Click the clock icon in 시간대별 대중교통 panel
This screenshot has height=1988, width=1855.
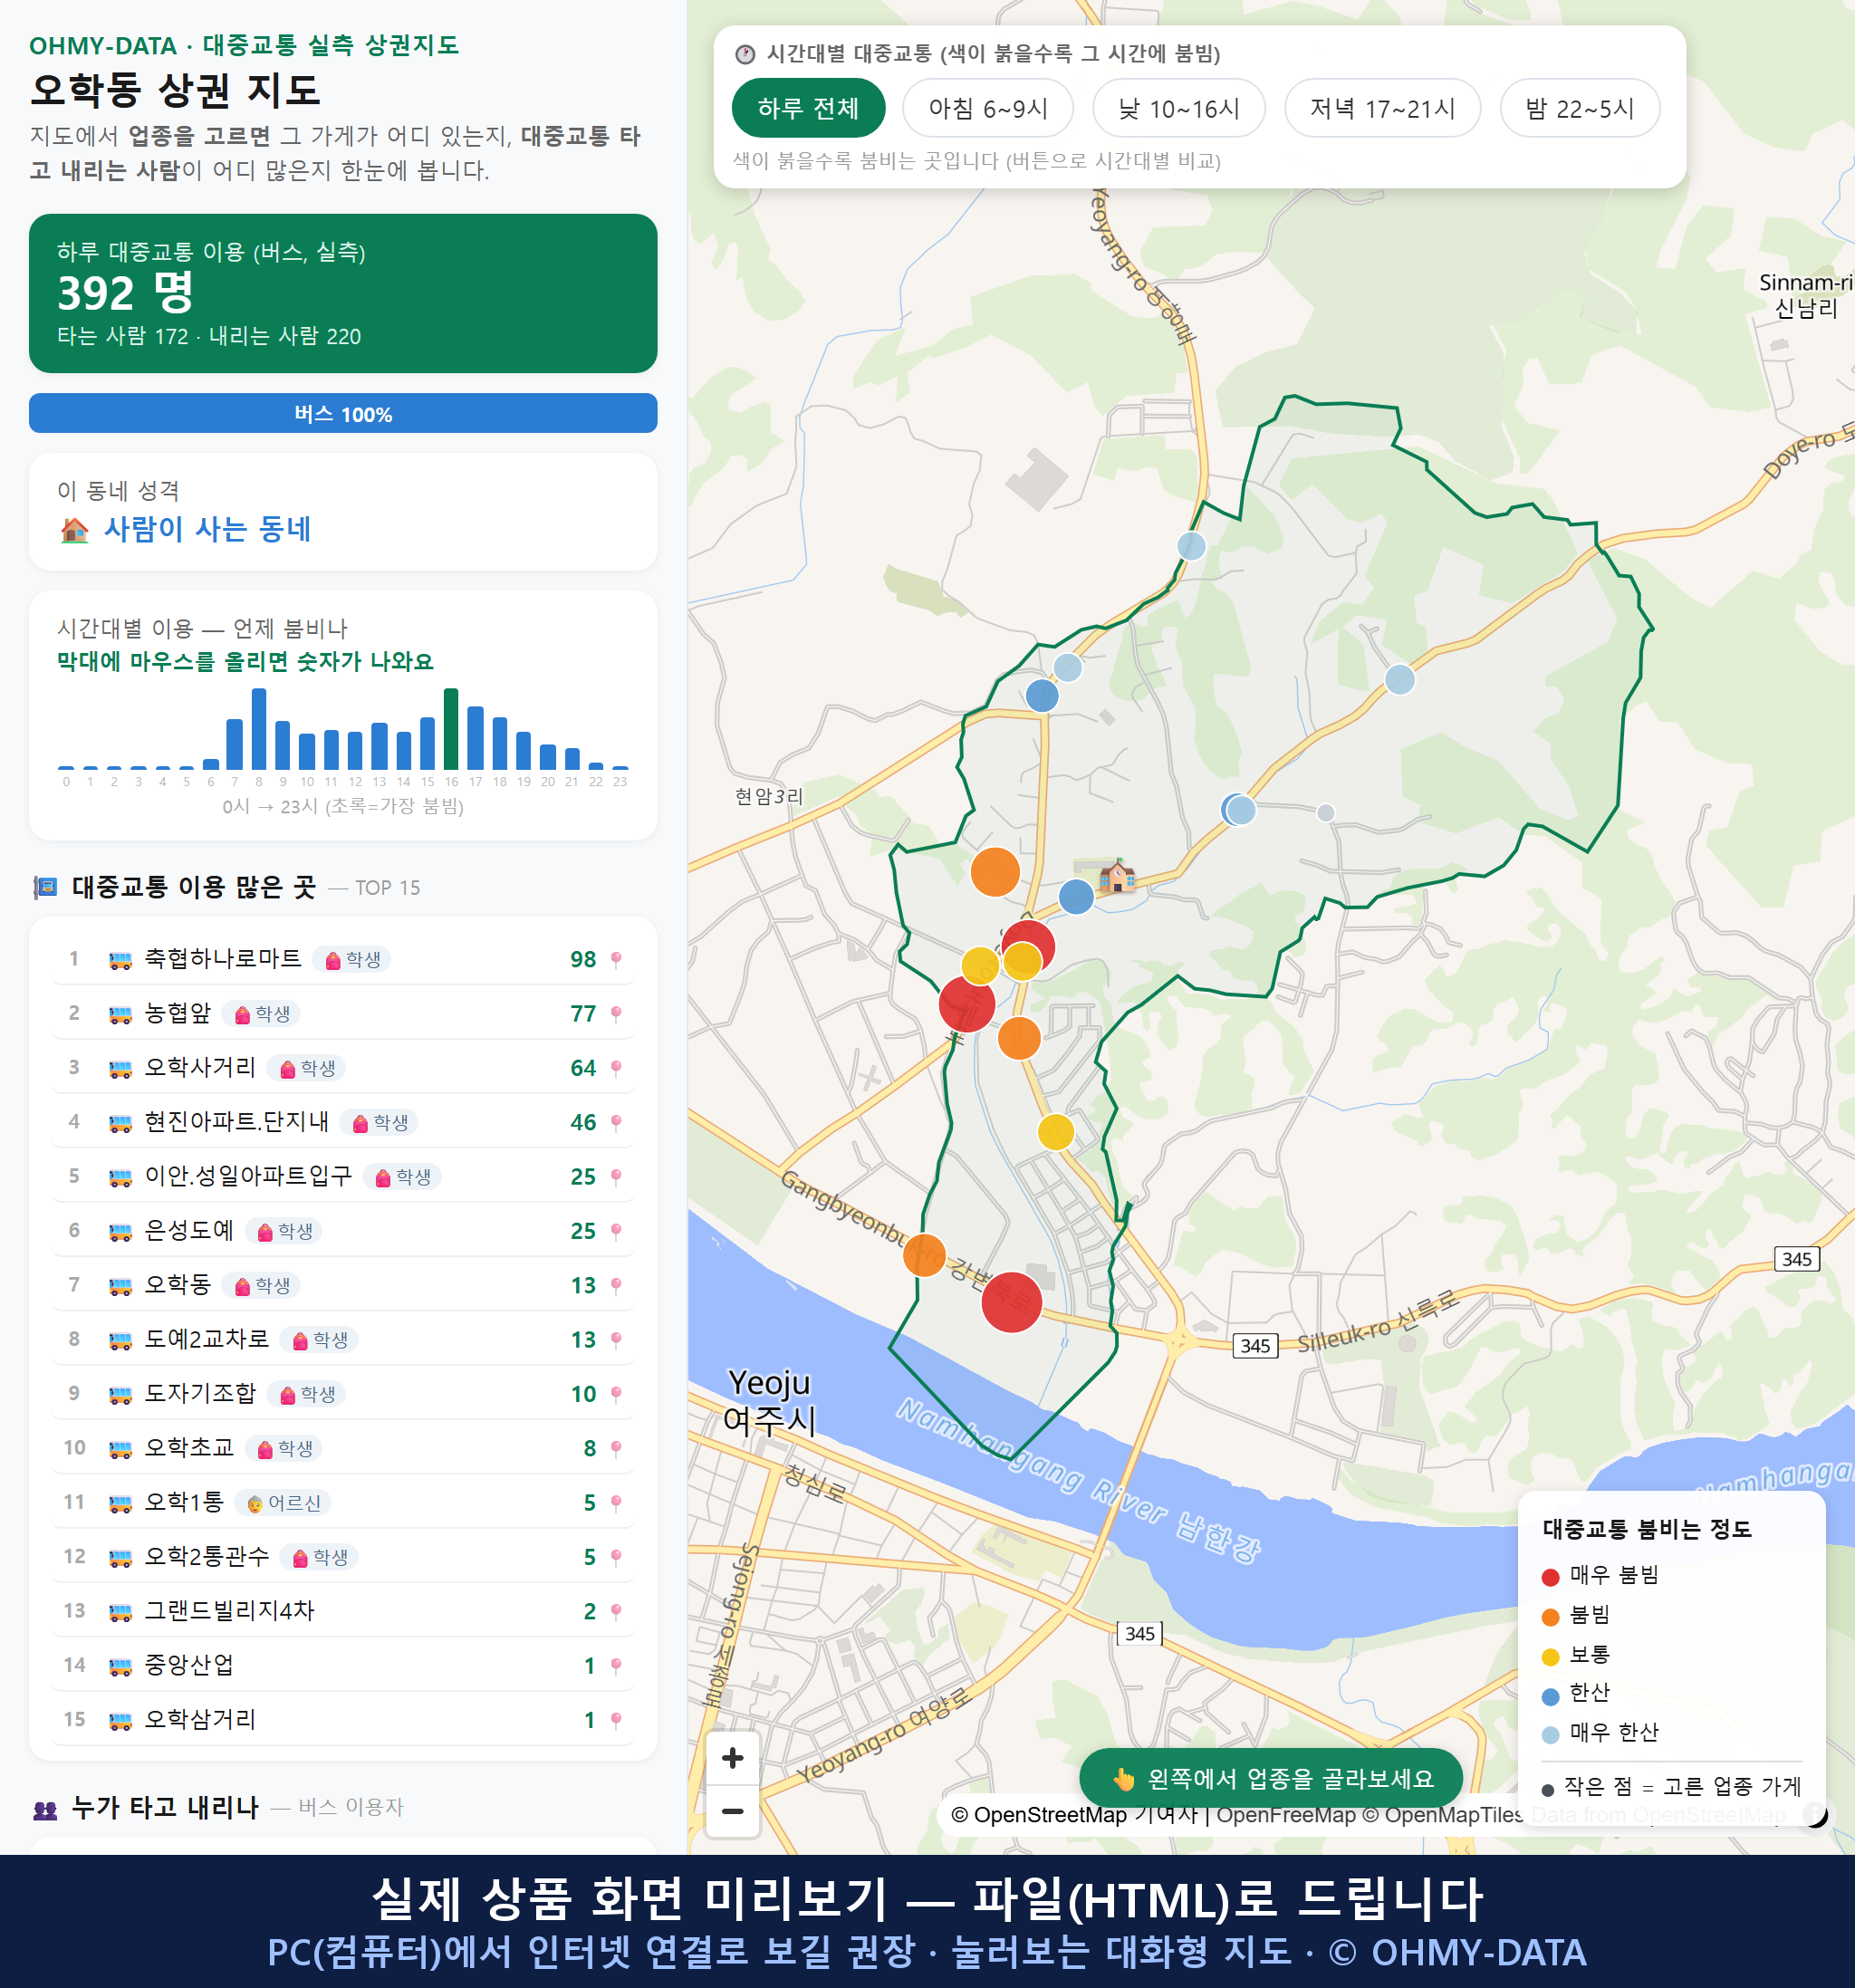click(745, 54)
